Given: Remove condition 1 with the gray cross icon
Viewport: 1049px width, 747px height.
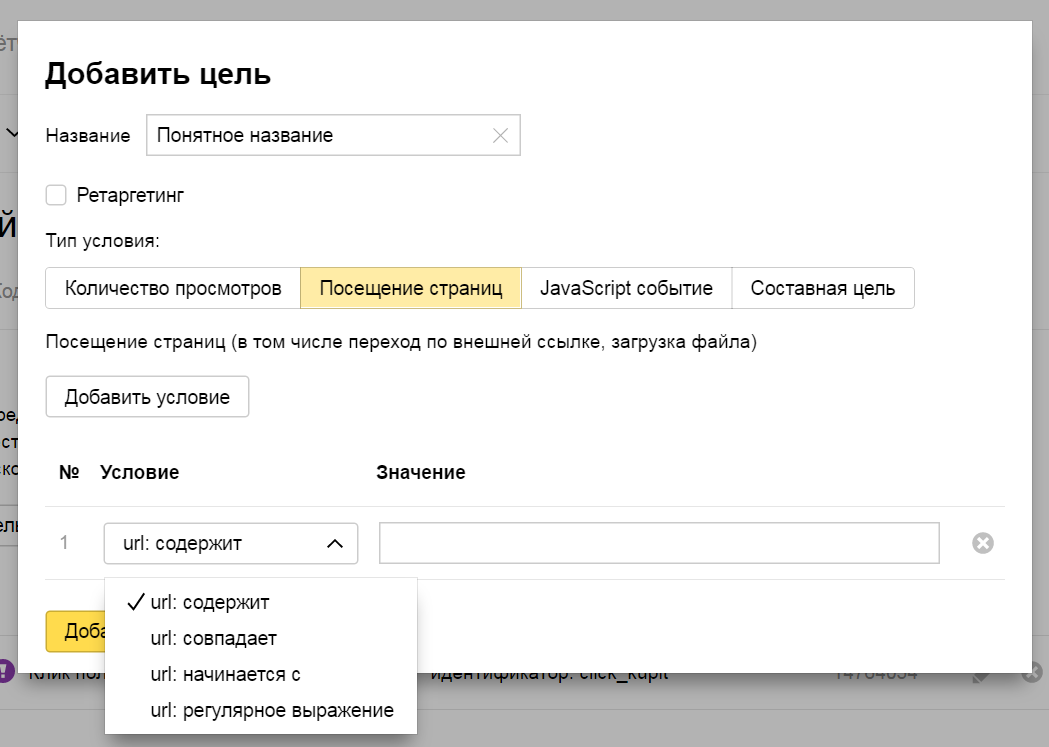Looking at the screenshot, I should point(983,543).
